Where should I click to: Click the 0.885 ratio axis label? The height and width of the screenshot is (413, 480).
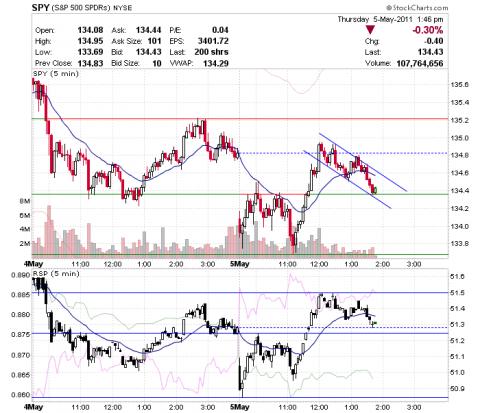pyautogui.click(x=21, y=295)
